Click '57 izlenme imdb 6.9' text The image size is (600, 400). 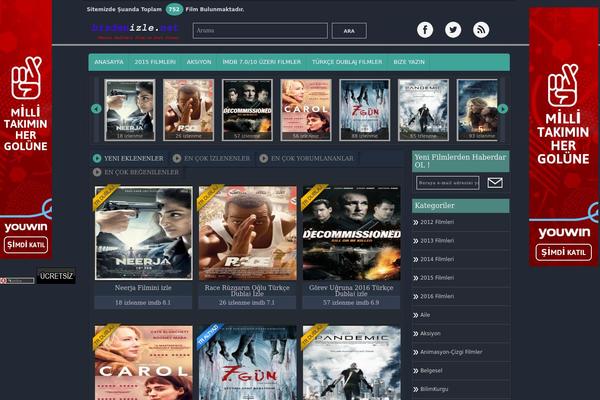pos(351,303)
